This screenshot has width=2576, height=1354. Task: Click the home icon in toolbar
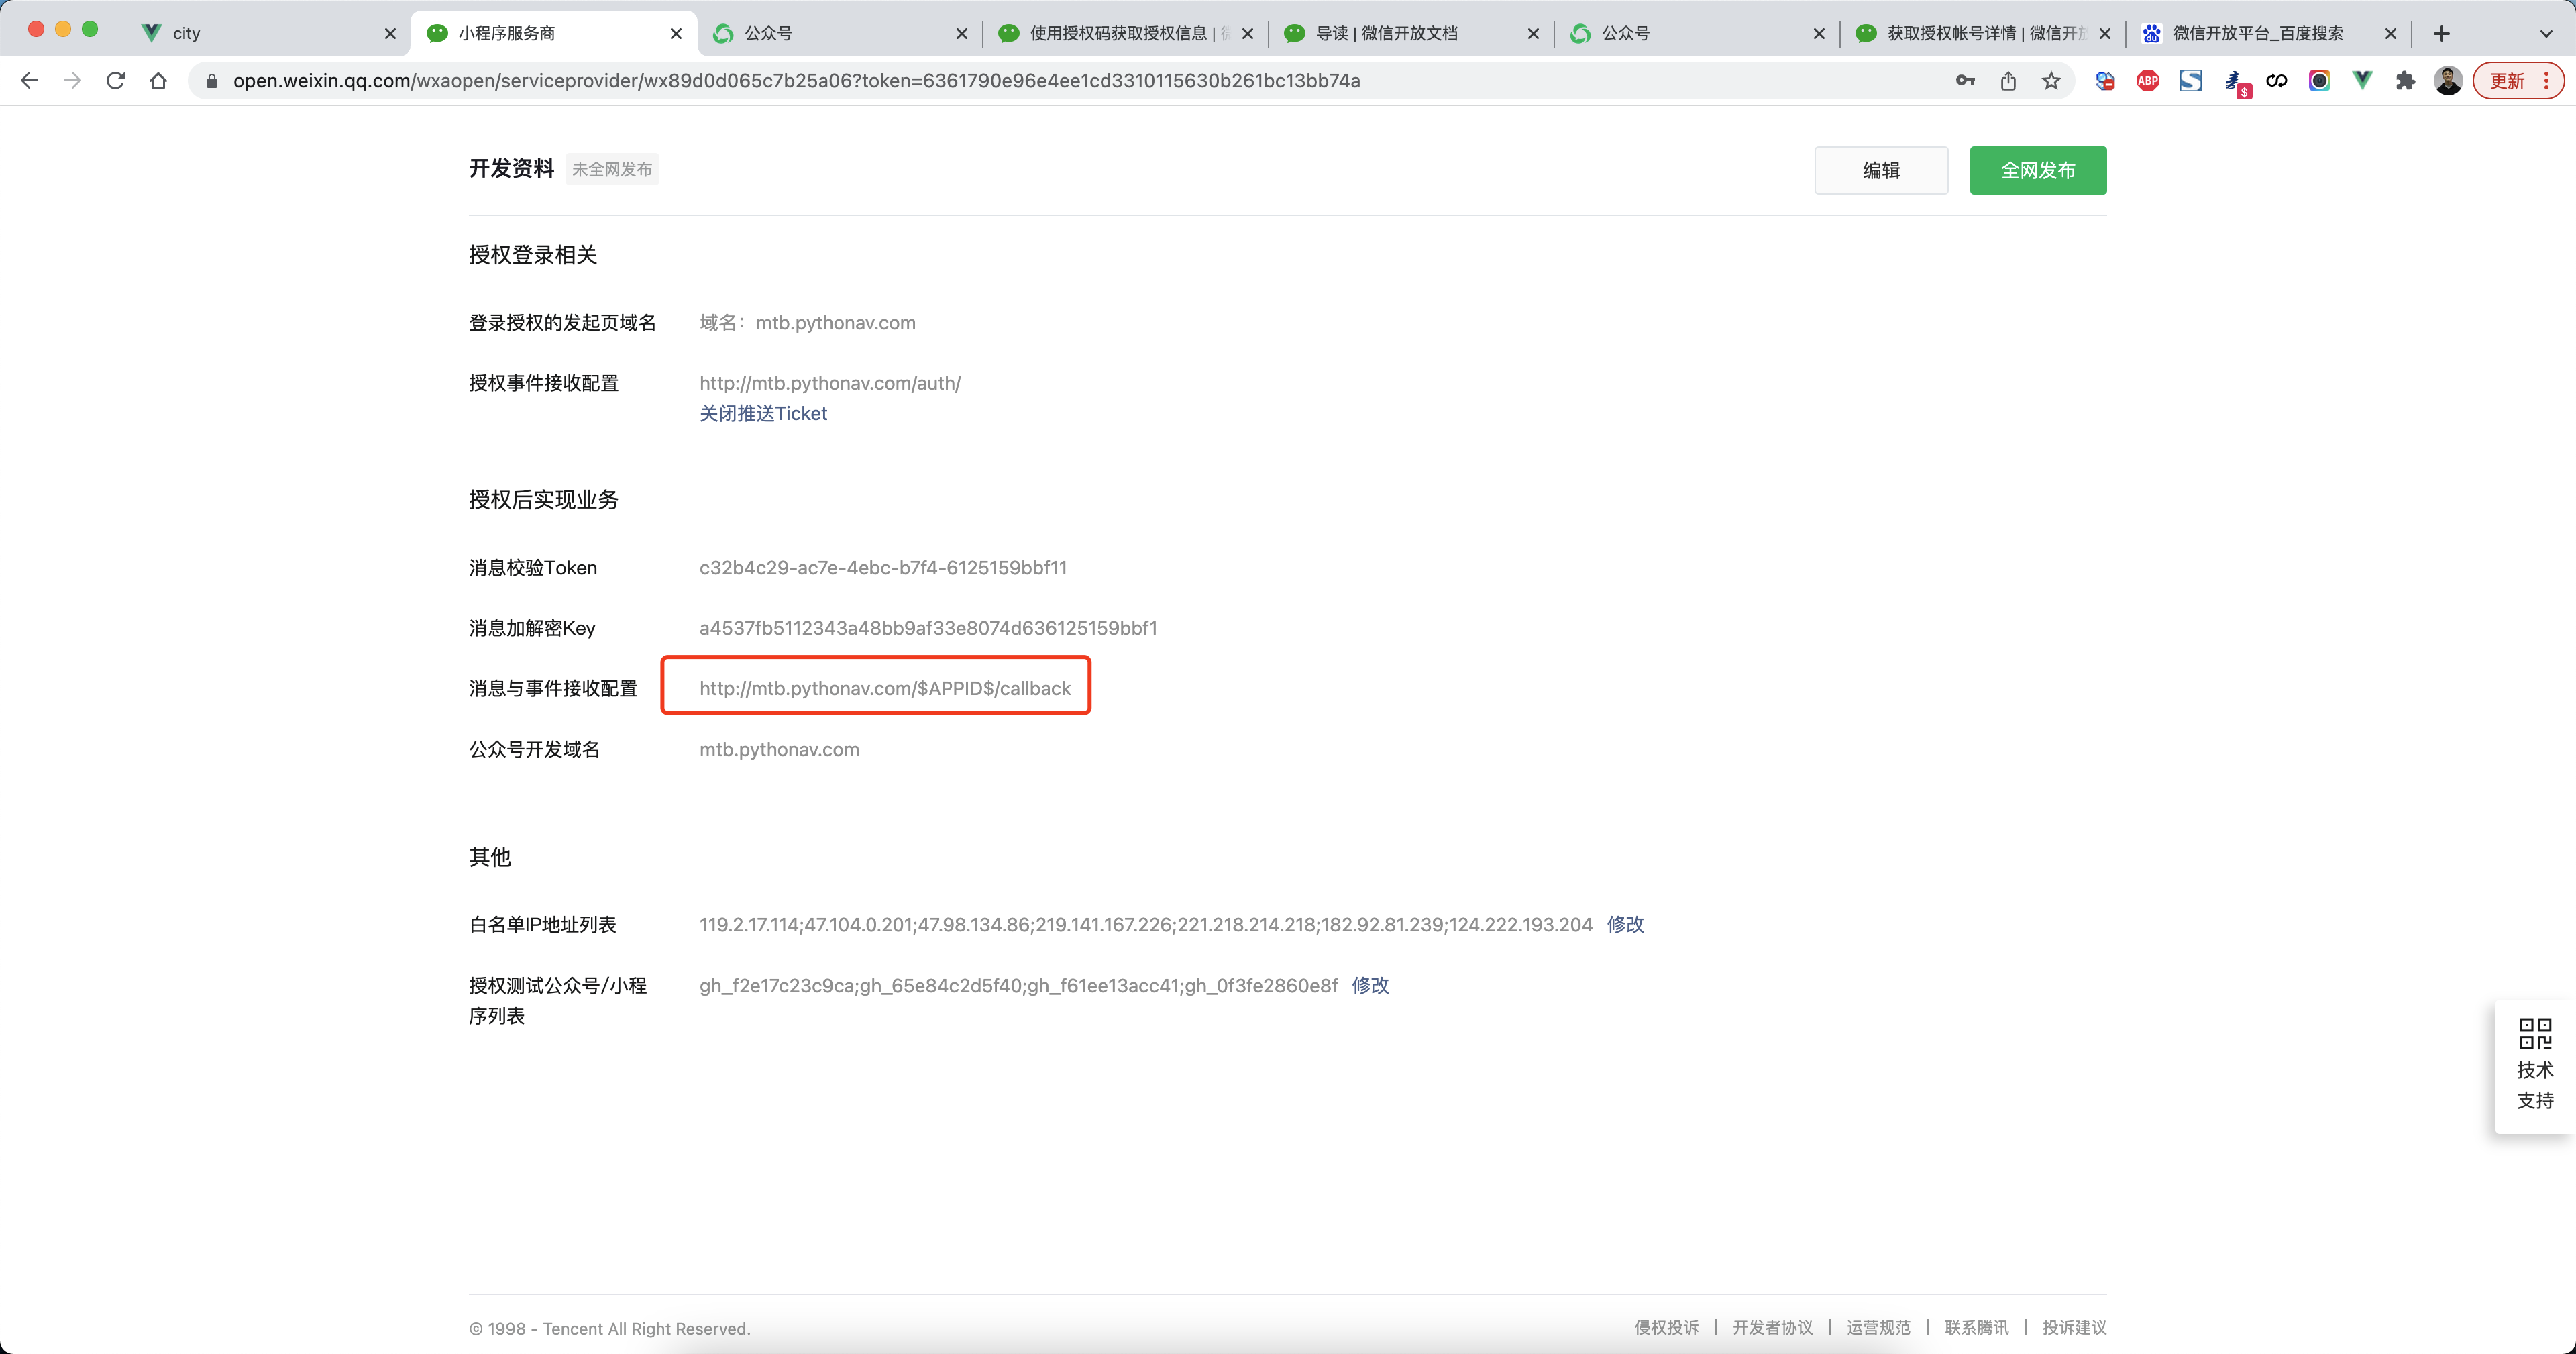point(158,81)
